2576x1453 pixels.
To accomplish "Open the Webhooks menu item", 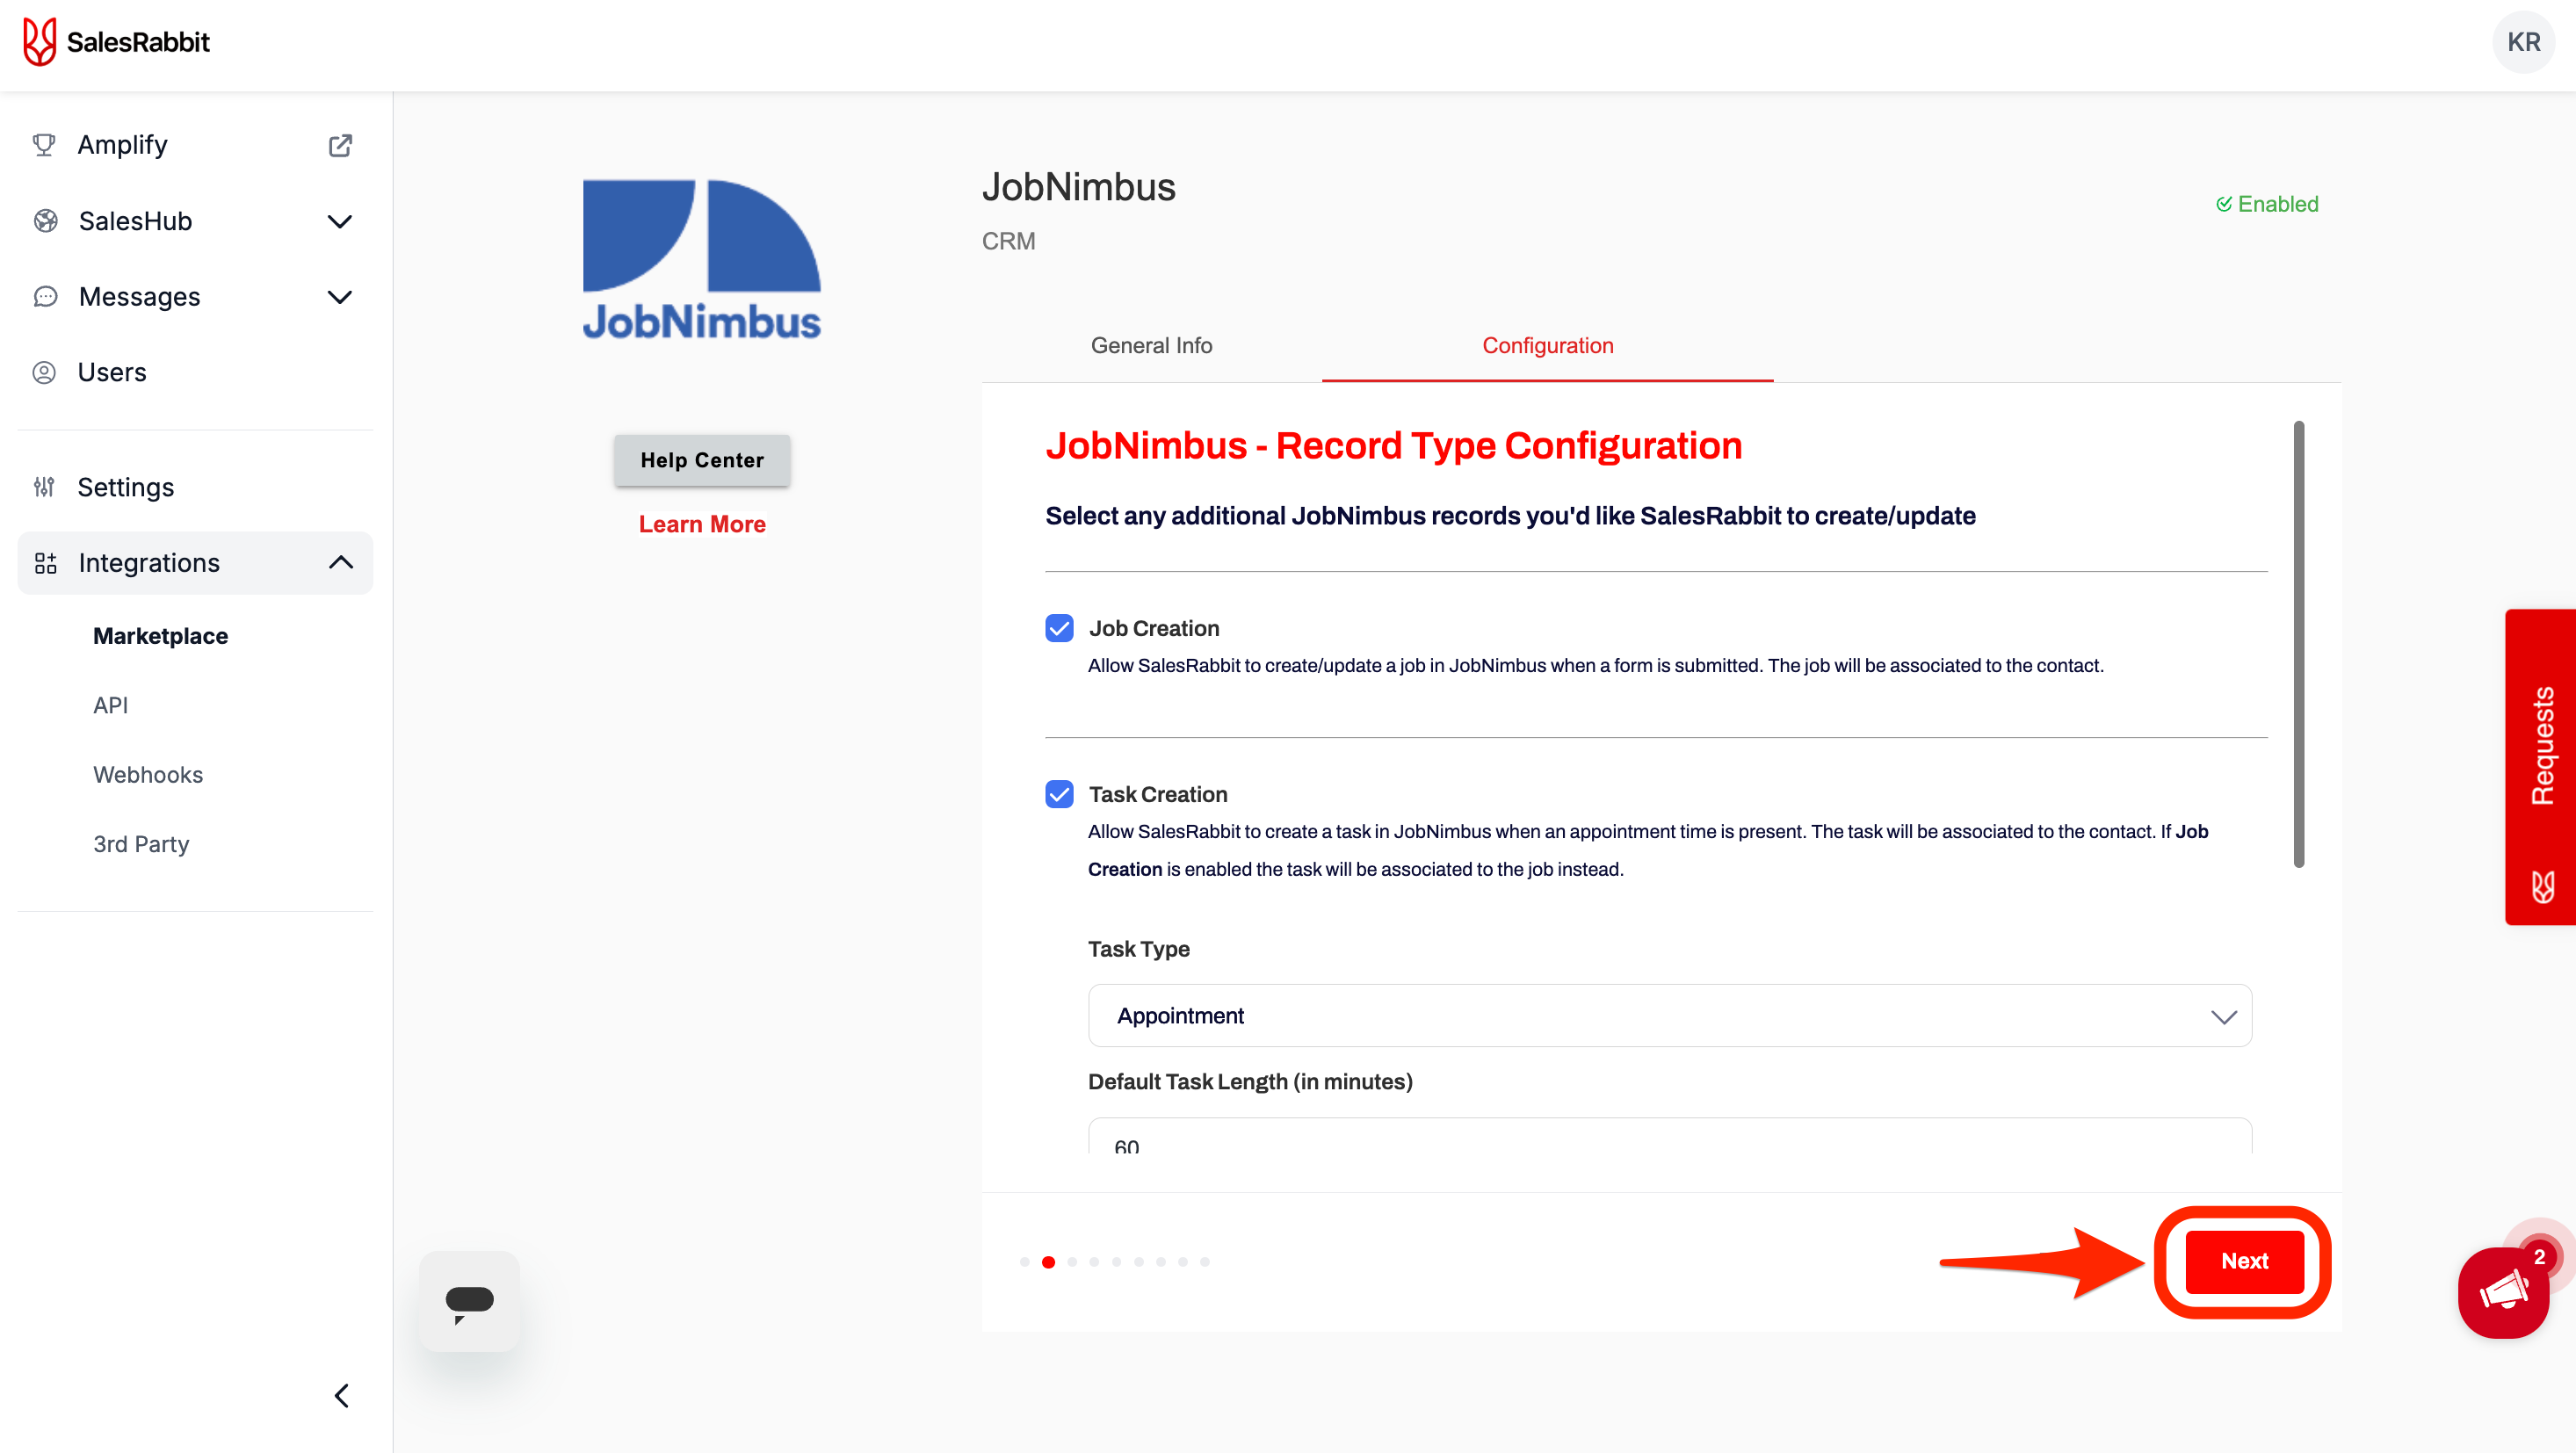I will pos(148,774).
